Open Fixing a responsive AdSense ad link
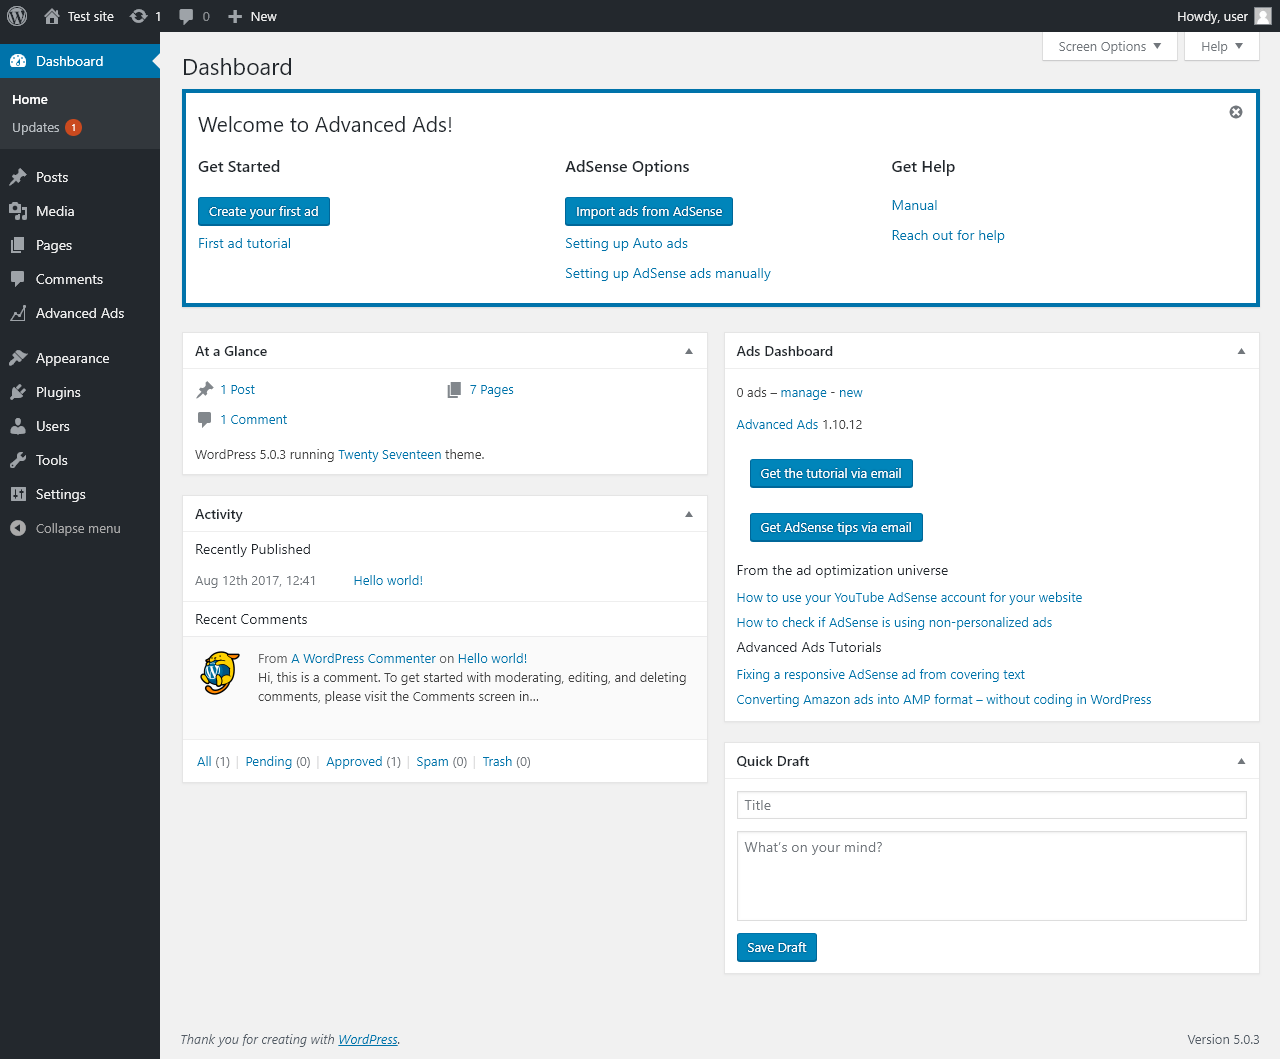The height and width of the screenshot is (1059, 1280). (x=880, y=674)
